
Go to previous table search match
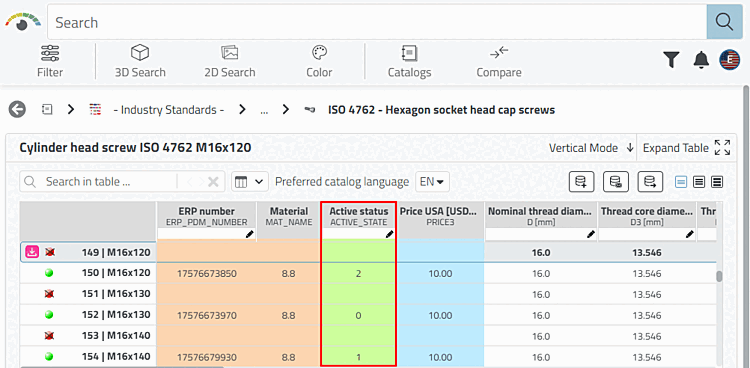point(189,182)
